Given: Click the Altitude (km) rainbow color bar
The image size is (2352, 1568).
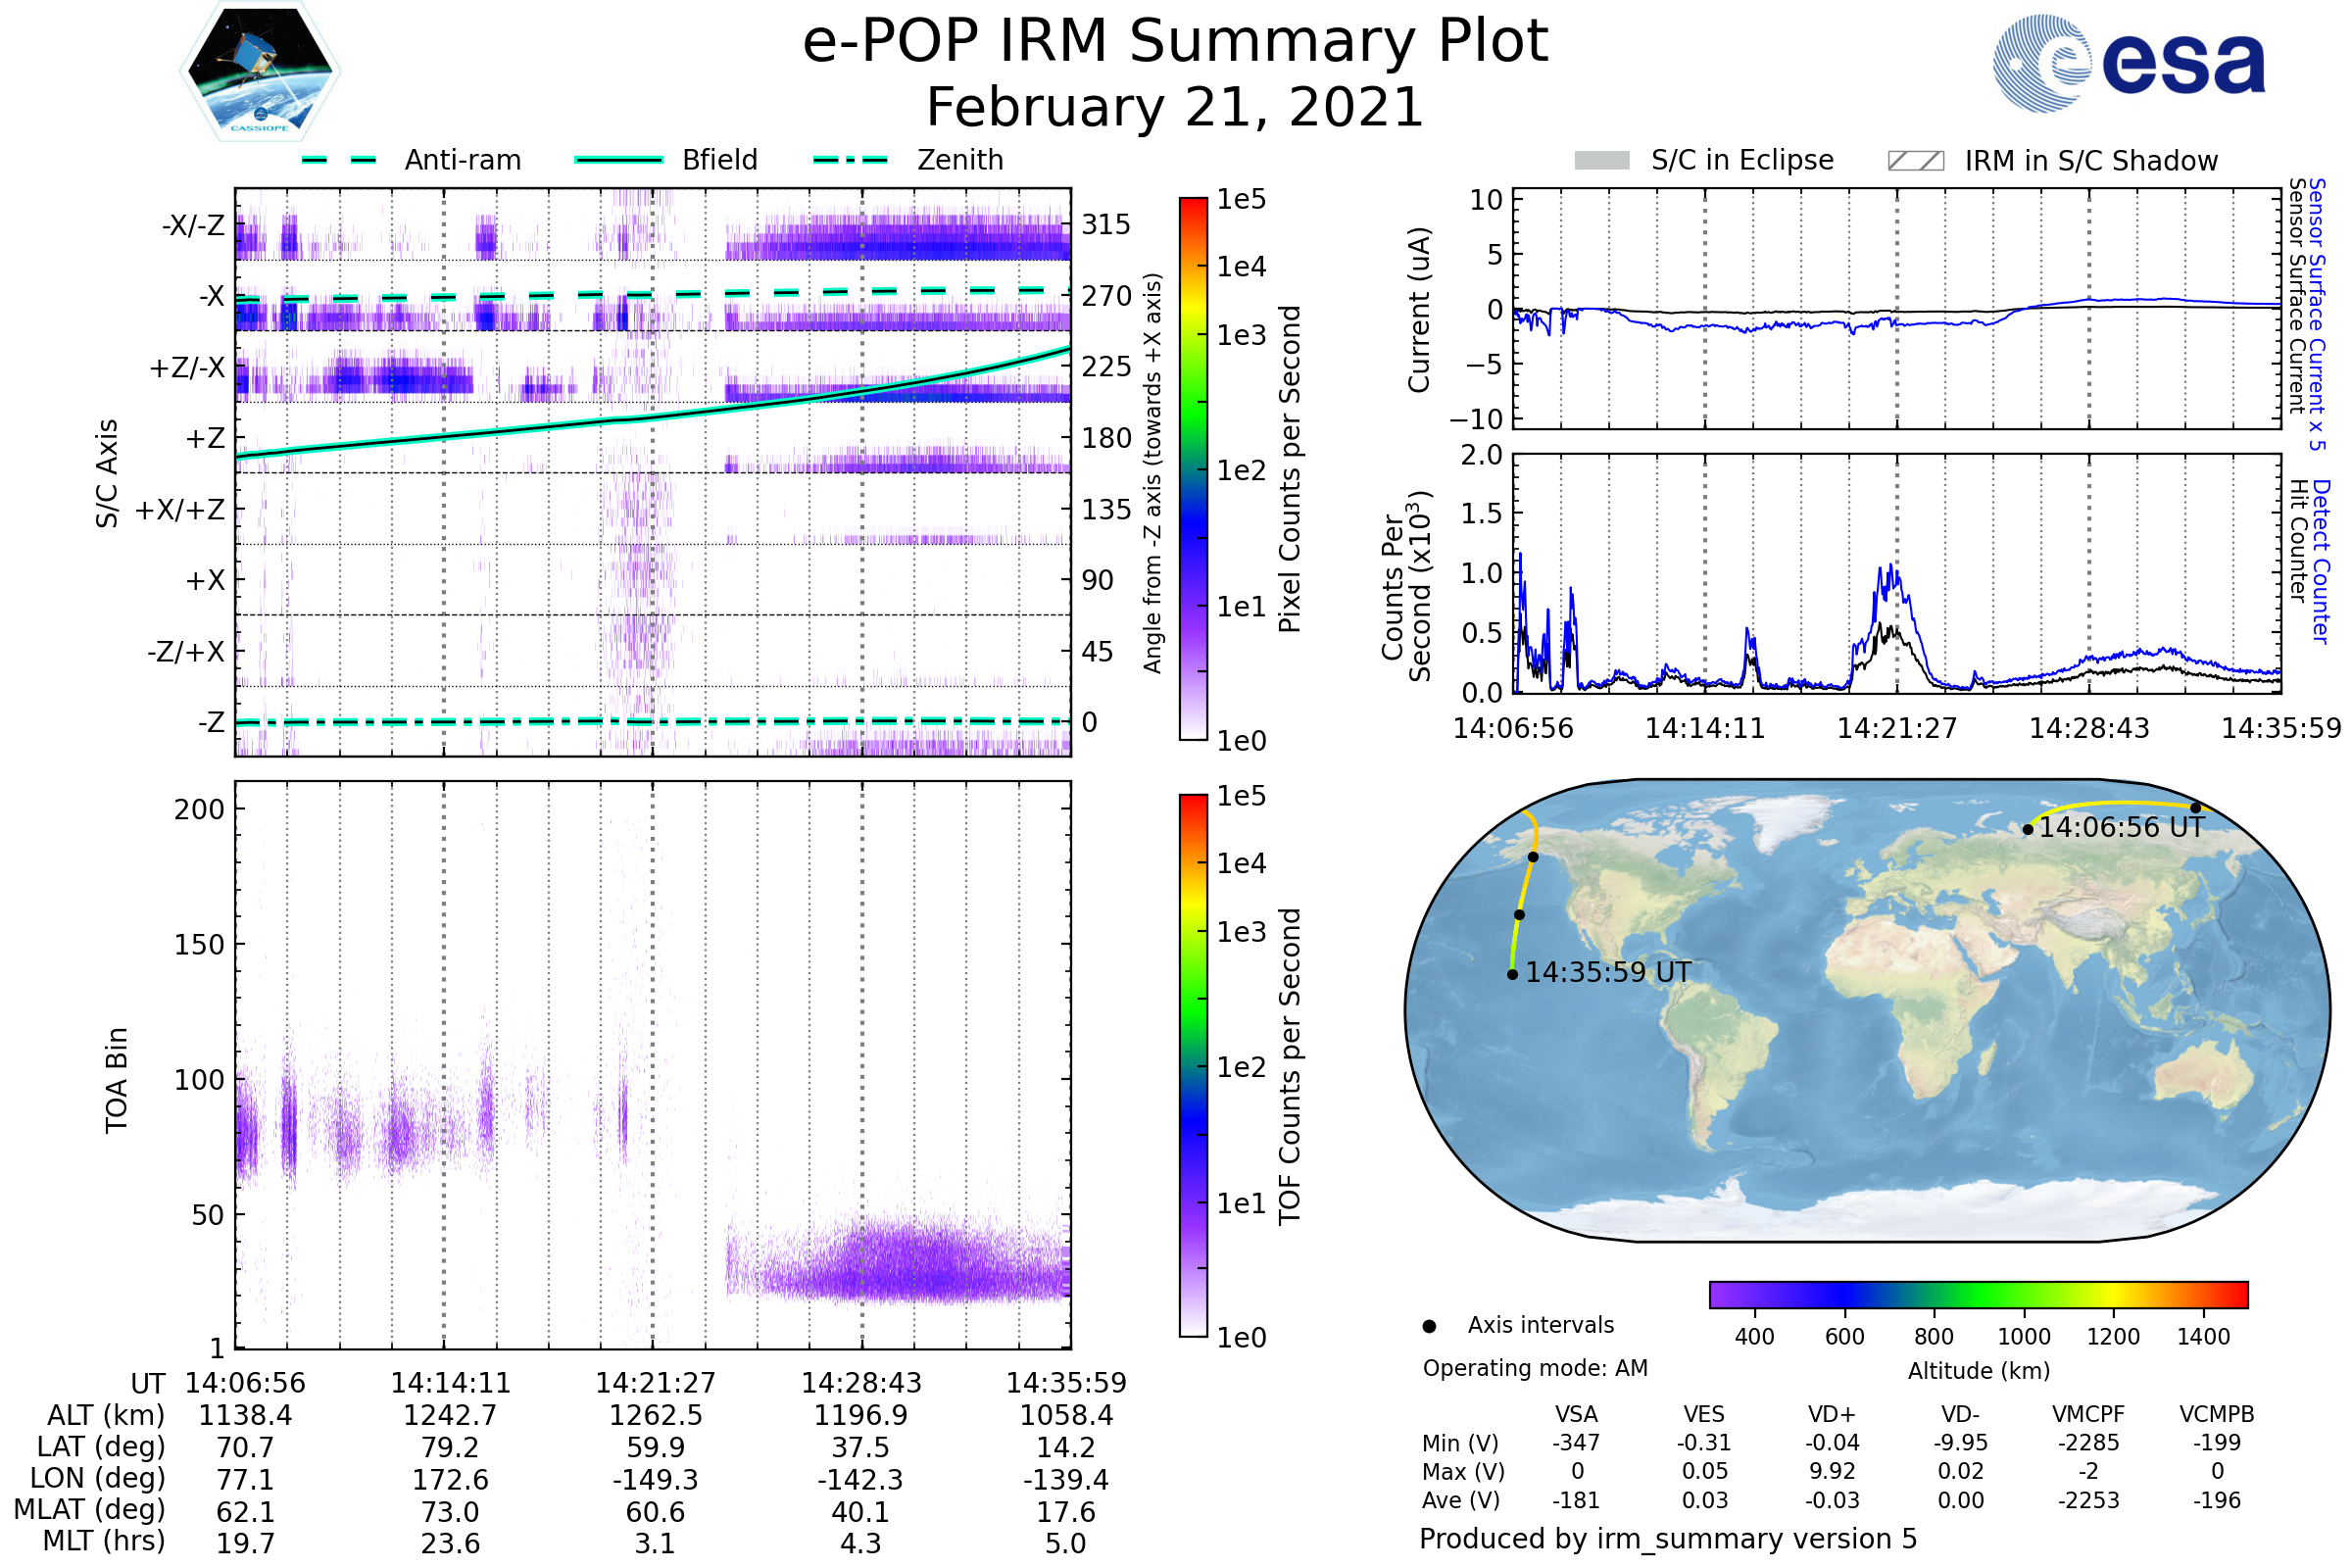Looking at the screenshot, I should click(1978, 1294).
